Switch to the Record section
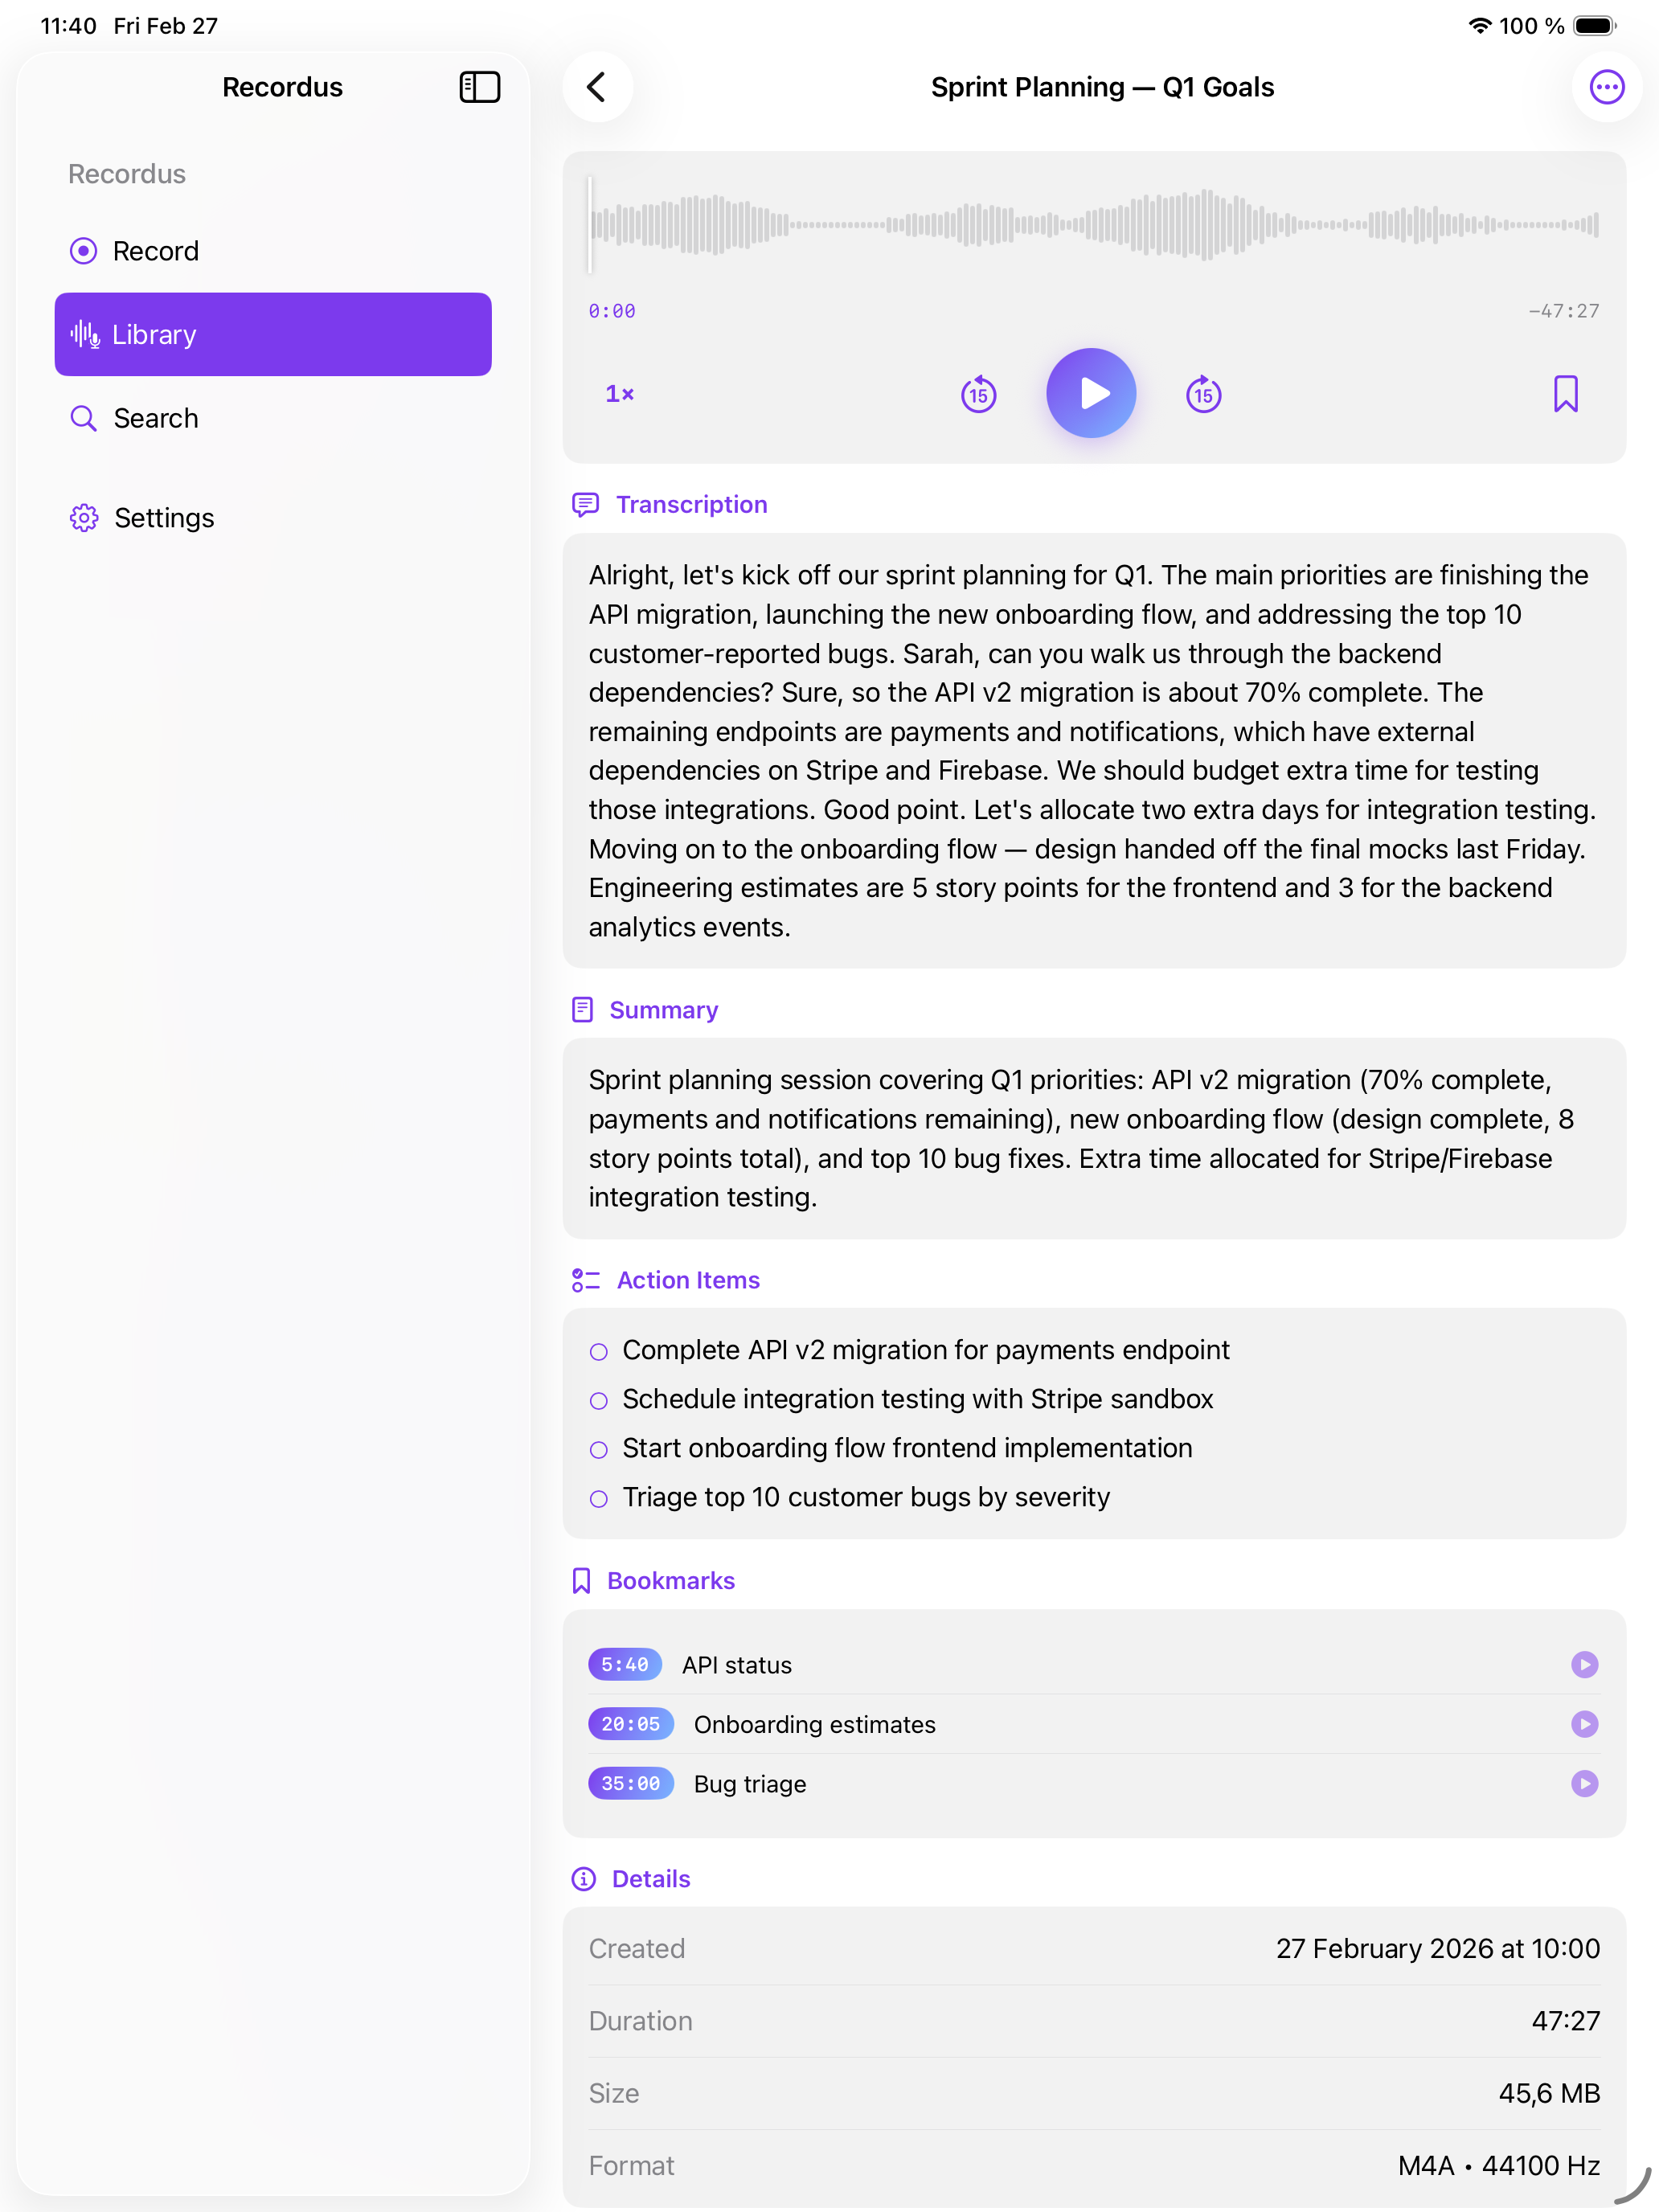Viewport: 1659px width, 2212px height. [x=156, y=251]
